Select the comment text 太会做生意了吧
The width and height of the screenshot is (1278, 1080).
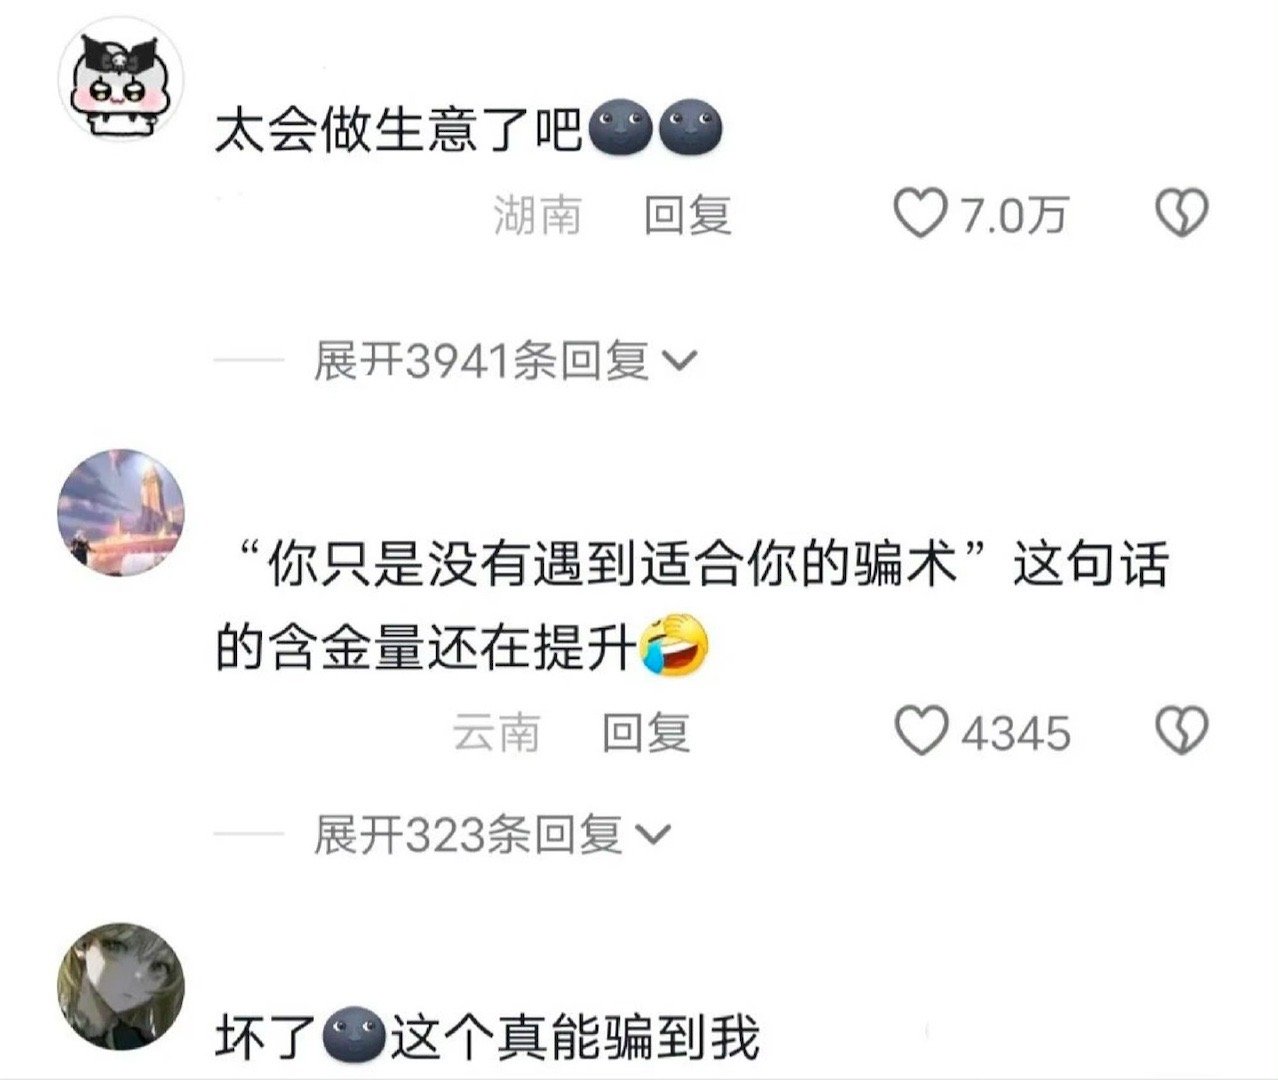pyautogui.click(x=399, y=129)
